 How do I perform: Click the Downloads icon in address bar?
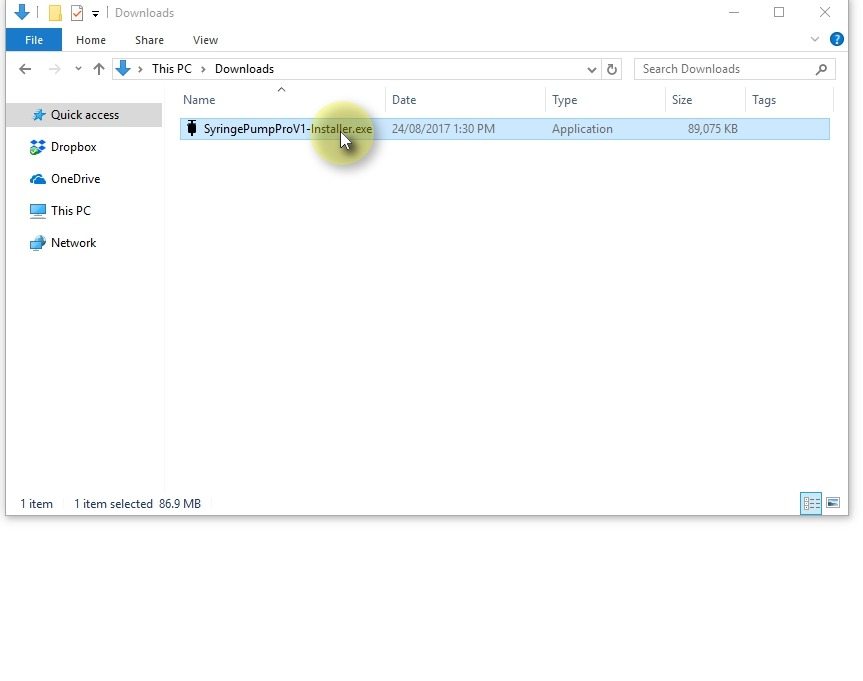tap(123, 68)
